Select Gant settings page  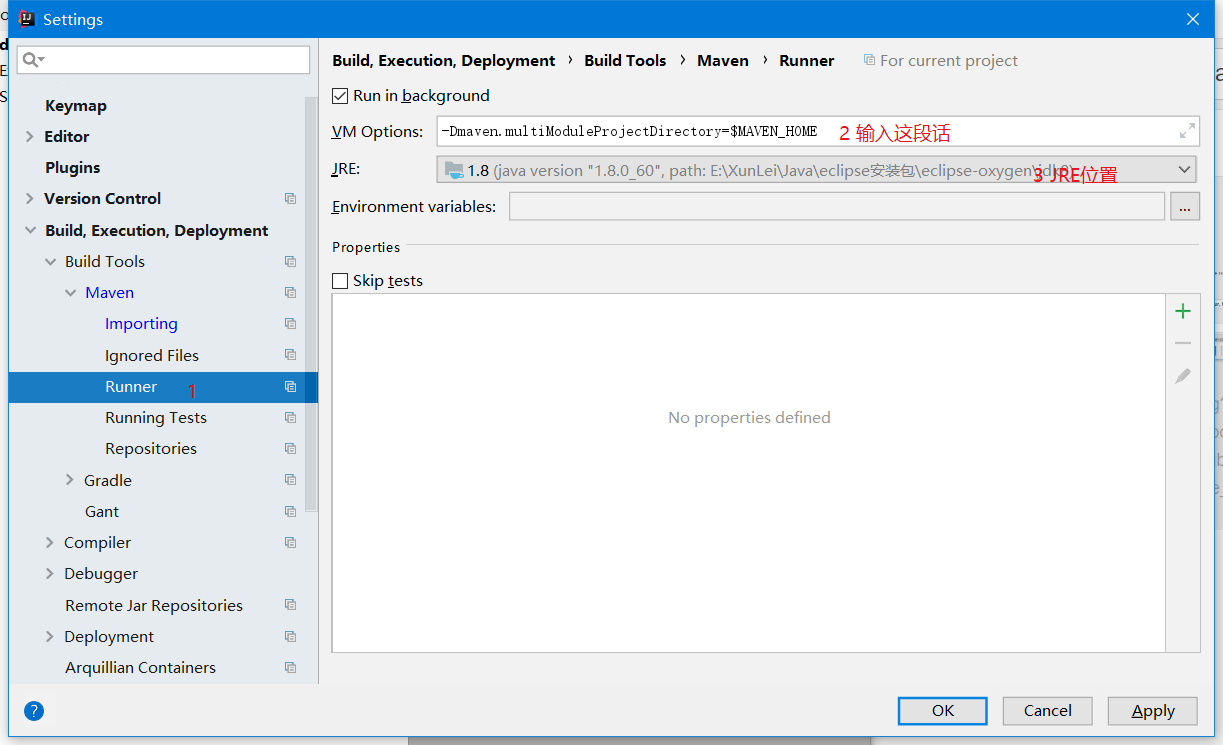pos(102,512)
